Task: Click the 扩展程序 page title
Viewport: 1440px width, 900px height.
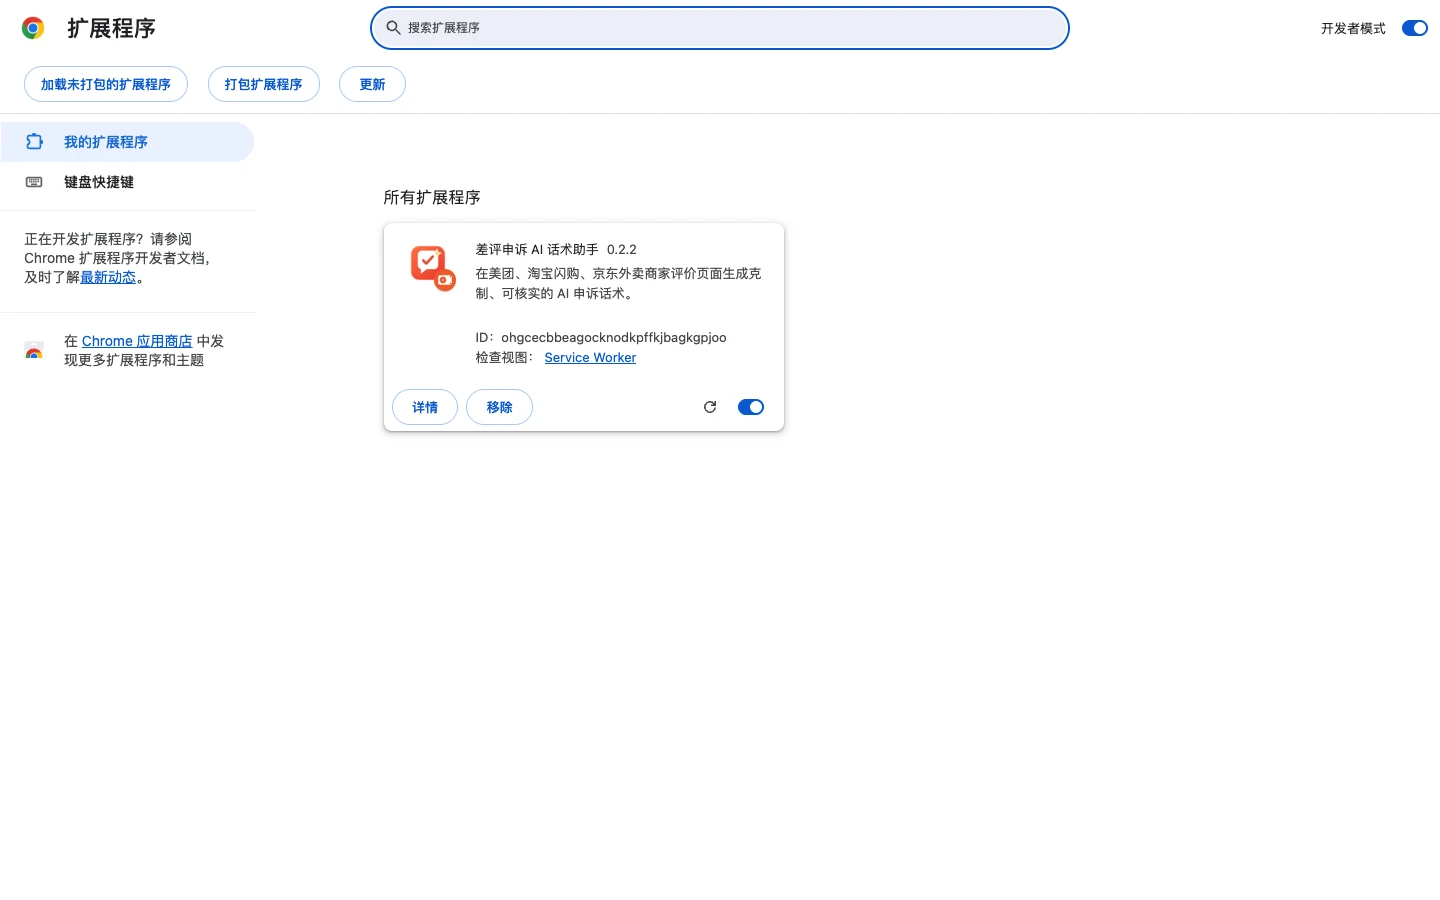Action: coord(112,28)
